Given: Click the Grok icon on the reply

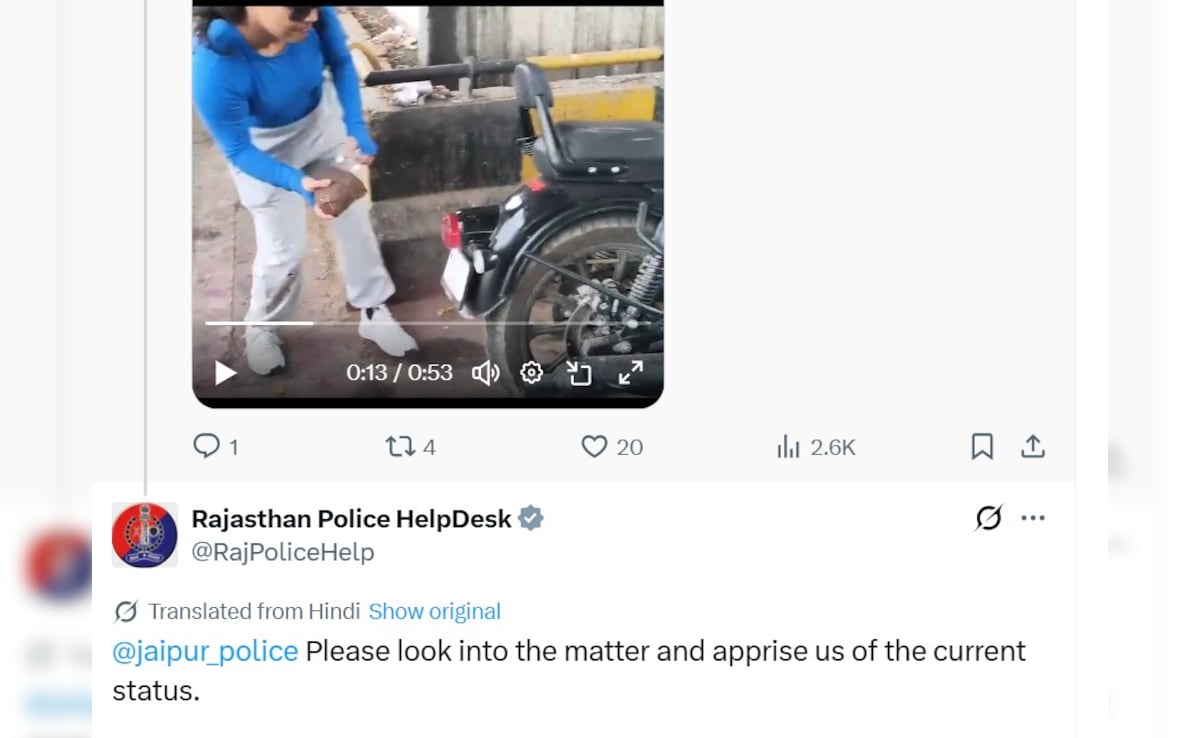Looking at the screenshot, I should tap(988, 518).
